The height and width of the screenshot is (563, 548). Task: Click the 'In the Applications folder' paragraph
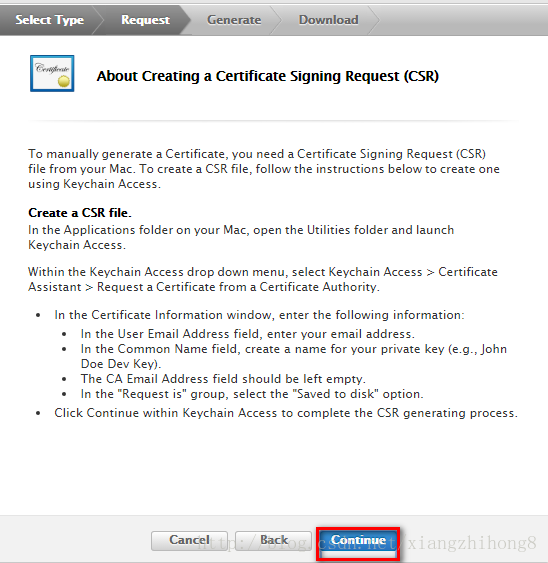point(241,237)
